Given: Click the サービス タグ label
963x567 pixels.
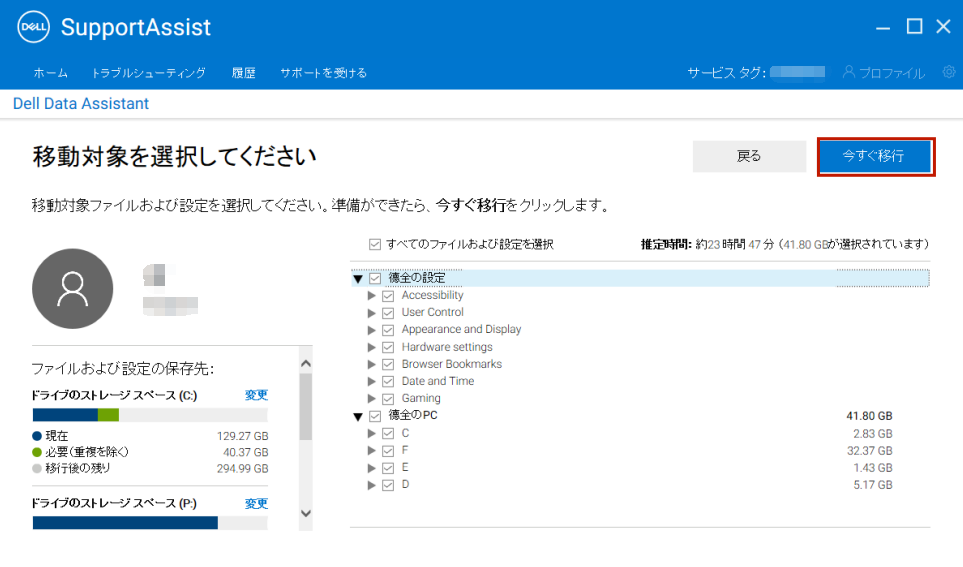Looking at the screenshot, I should coord(727,72).
